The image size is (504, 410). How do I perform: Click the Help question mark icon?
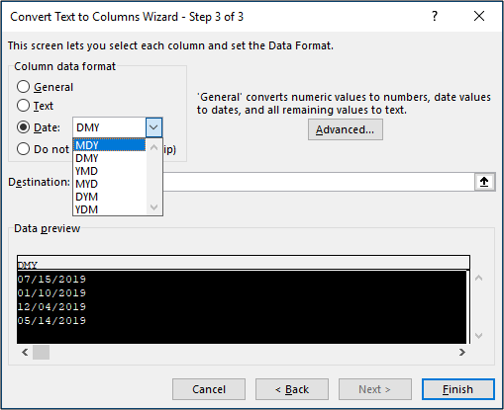point(434,16)
